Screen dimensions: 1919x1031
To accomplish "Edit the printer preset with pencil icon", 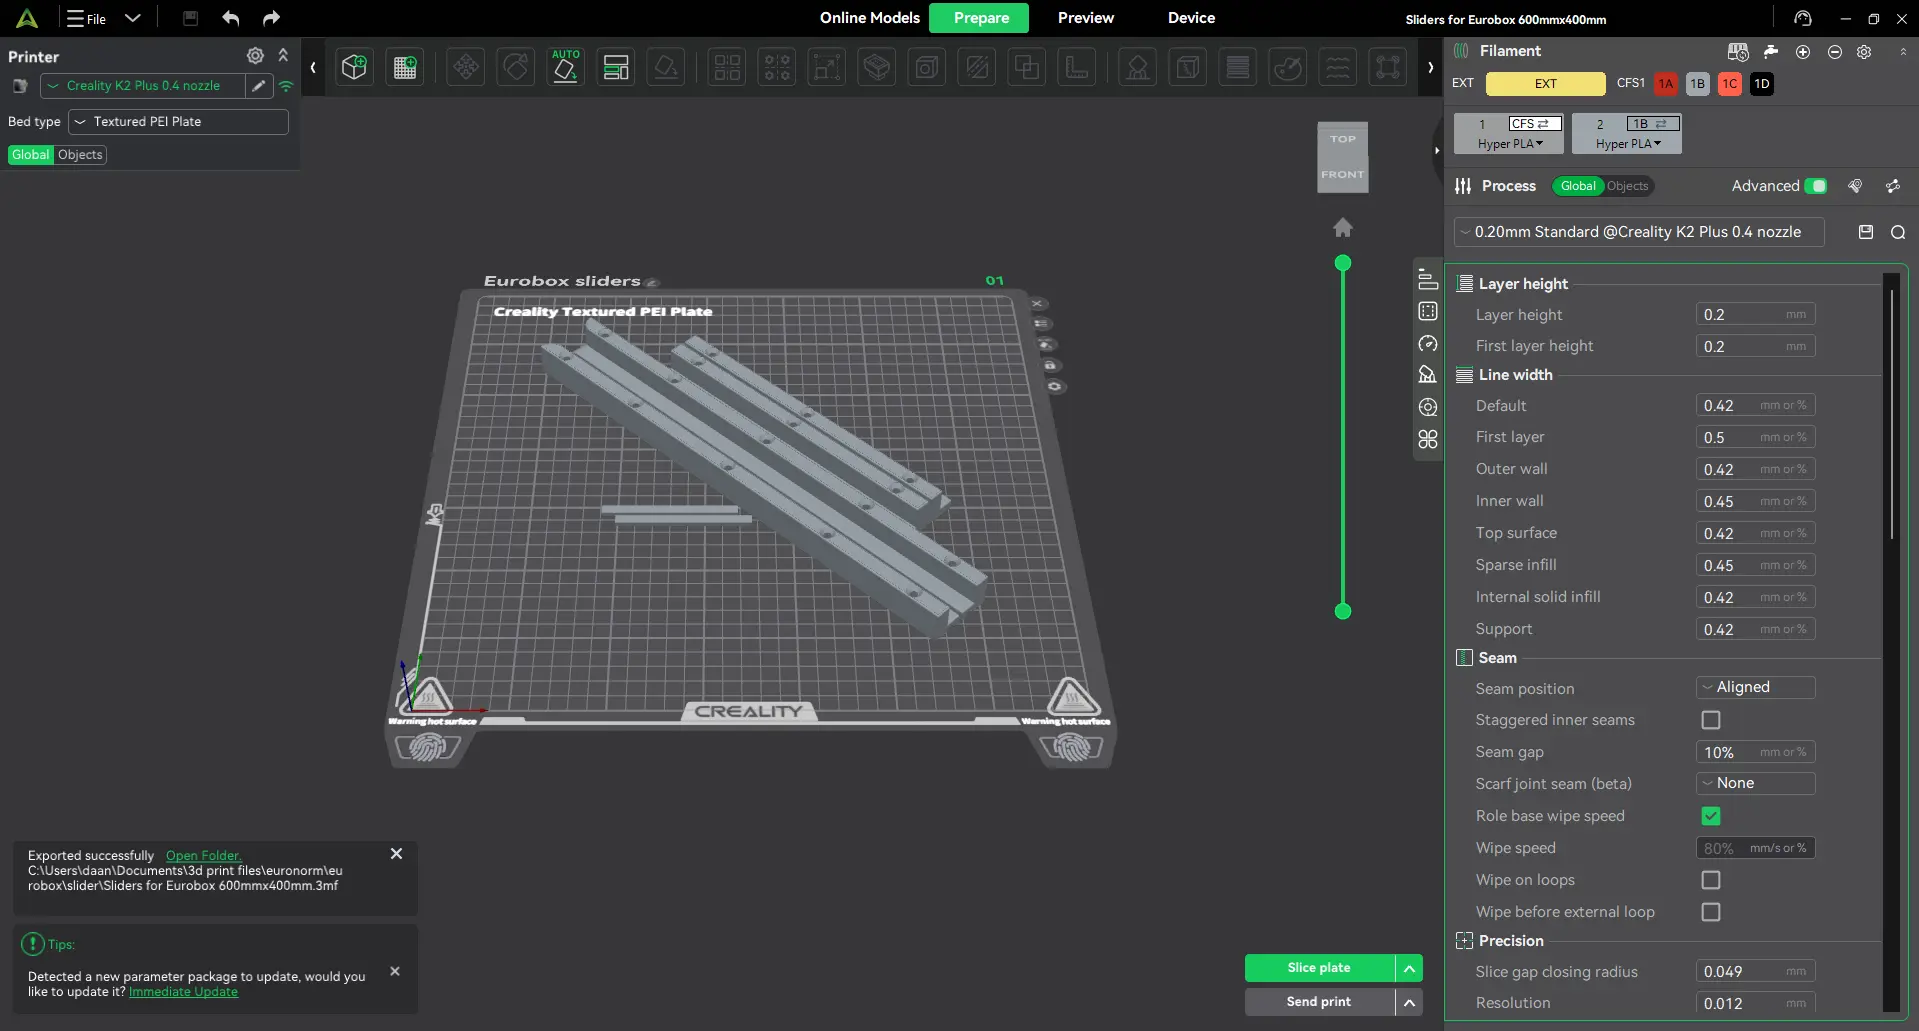I will click(259, 86).
